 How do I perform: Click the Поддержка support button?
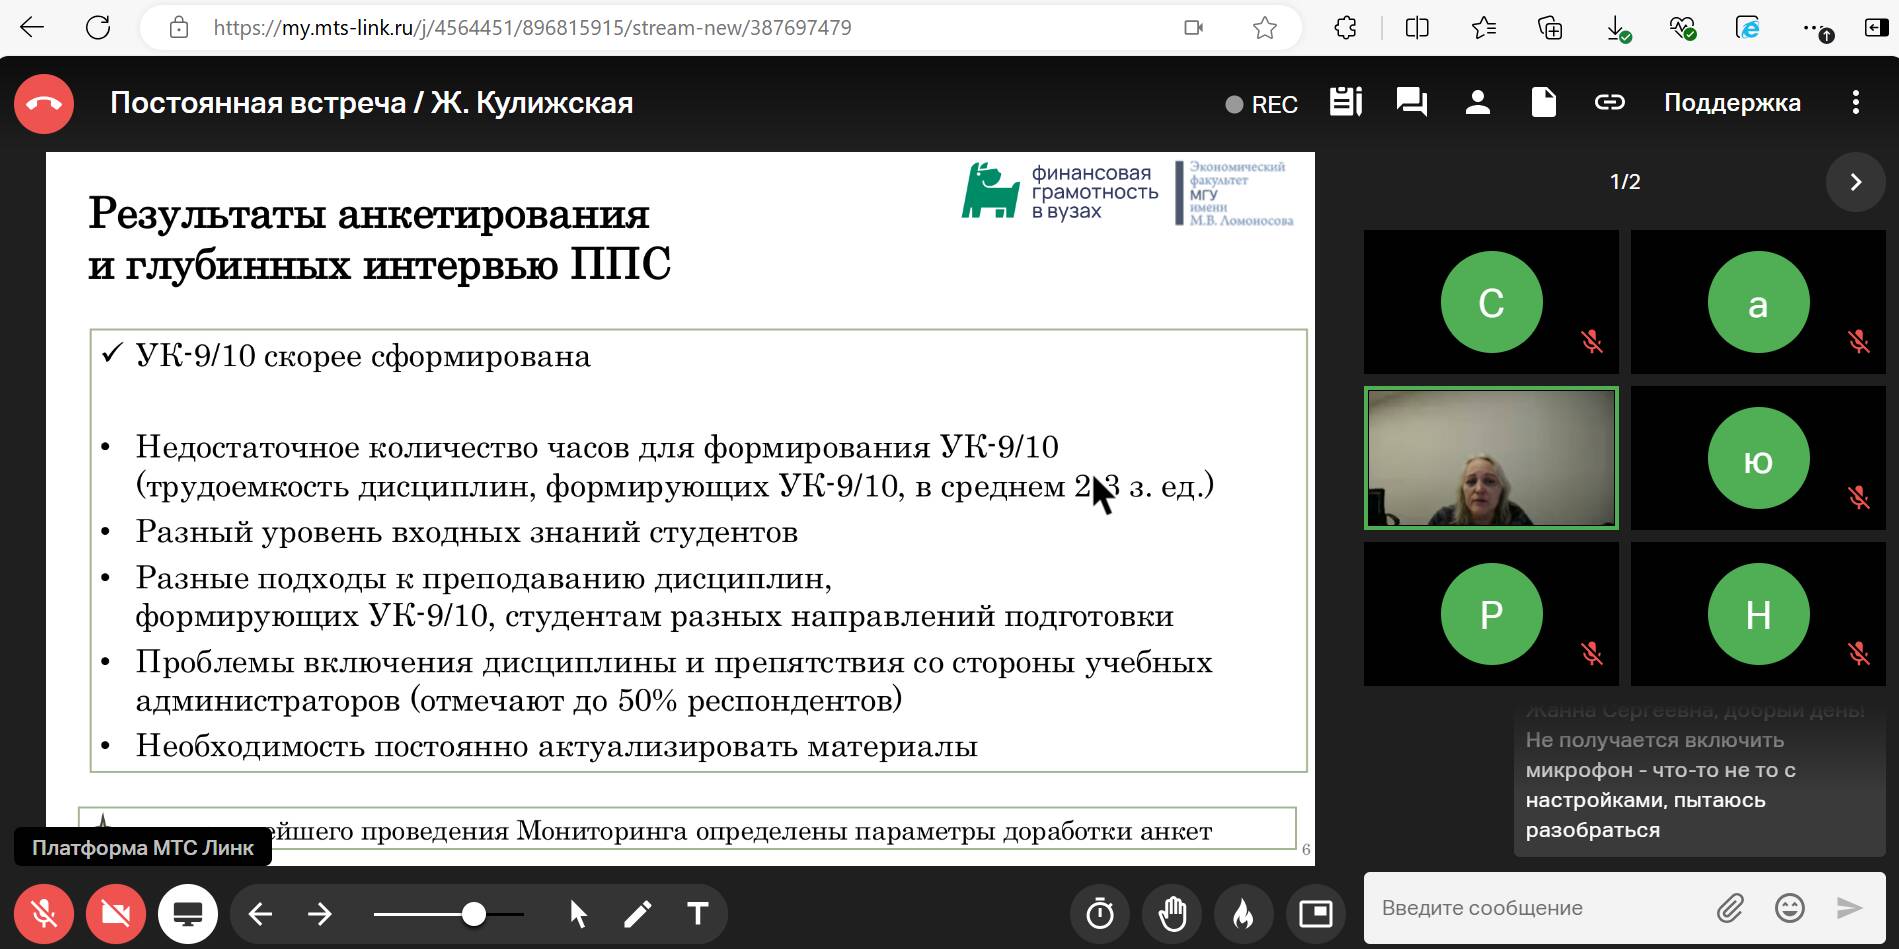[1732, 102]
